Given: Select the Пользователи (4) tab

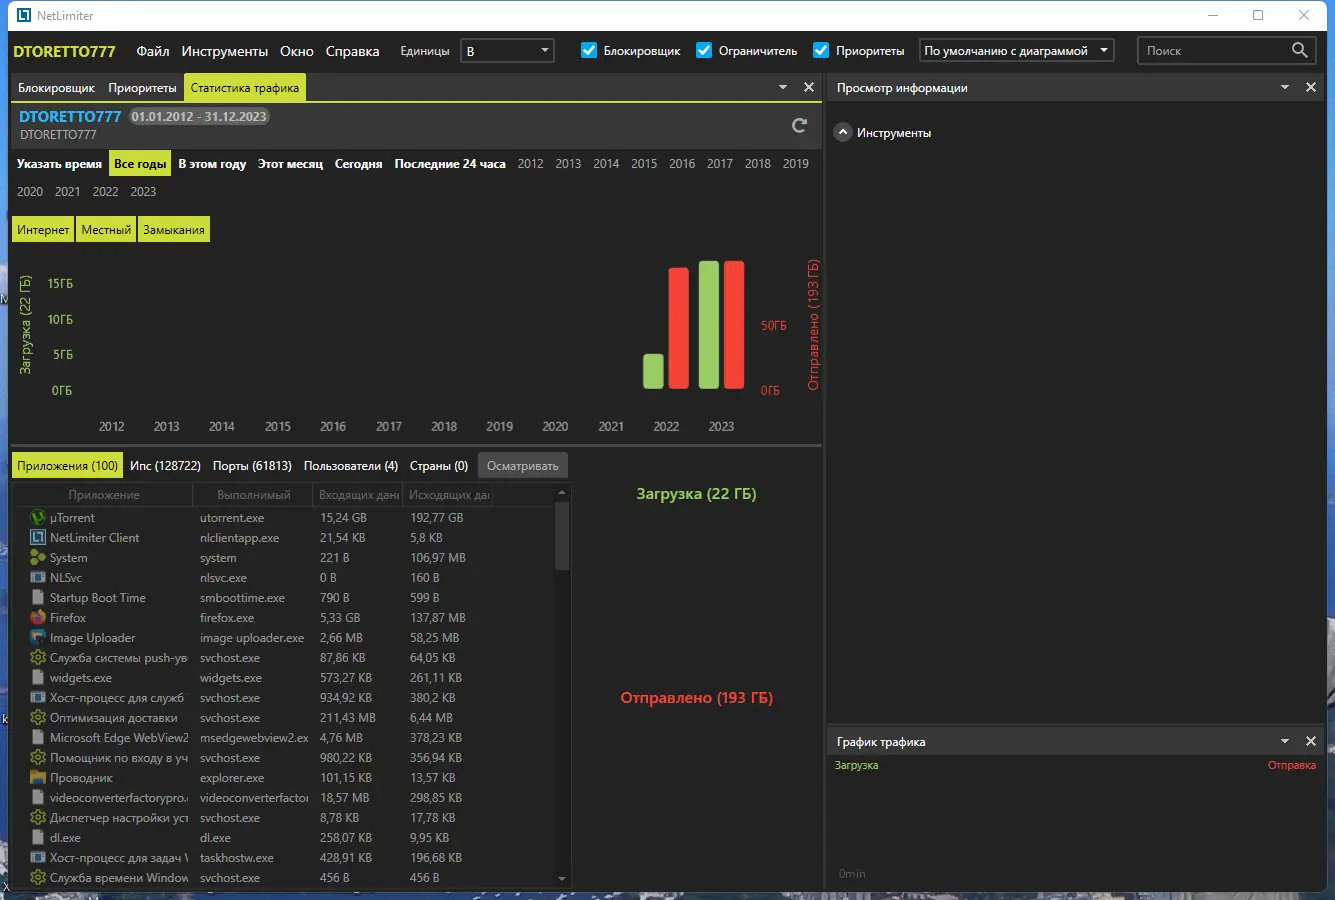Looking at the screenshot, I should tap(351, 466).
